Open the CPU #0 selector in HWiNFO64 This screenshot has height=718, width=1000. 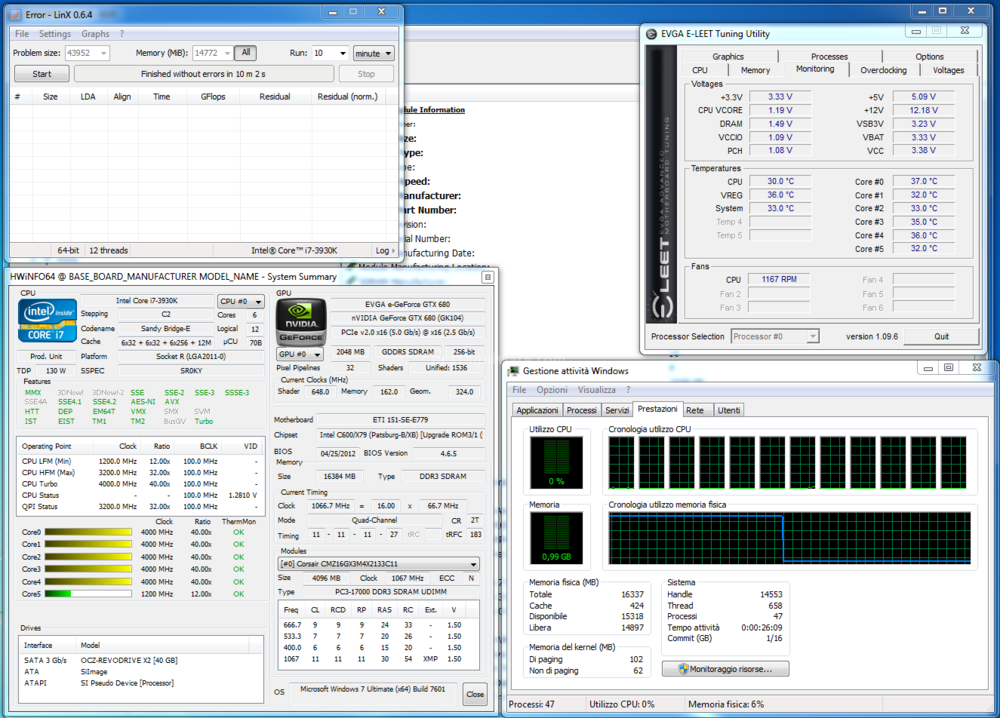(x=240, y=301)
